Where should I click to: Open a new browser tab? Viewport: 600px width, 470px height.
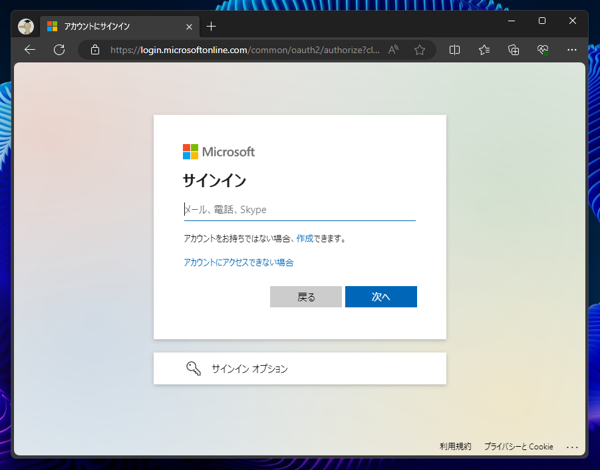[211, 26]
